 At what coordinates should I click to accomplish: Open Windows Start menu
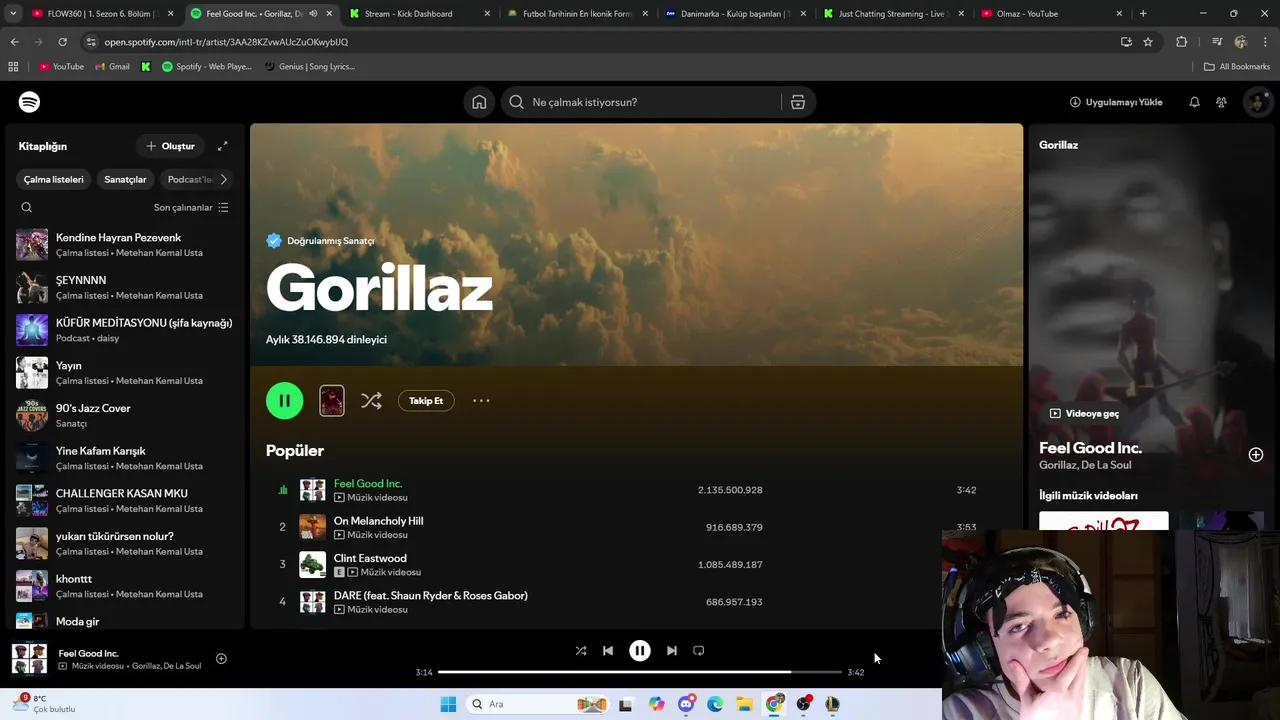point(448,704)
